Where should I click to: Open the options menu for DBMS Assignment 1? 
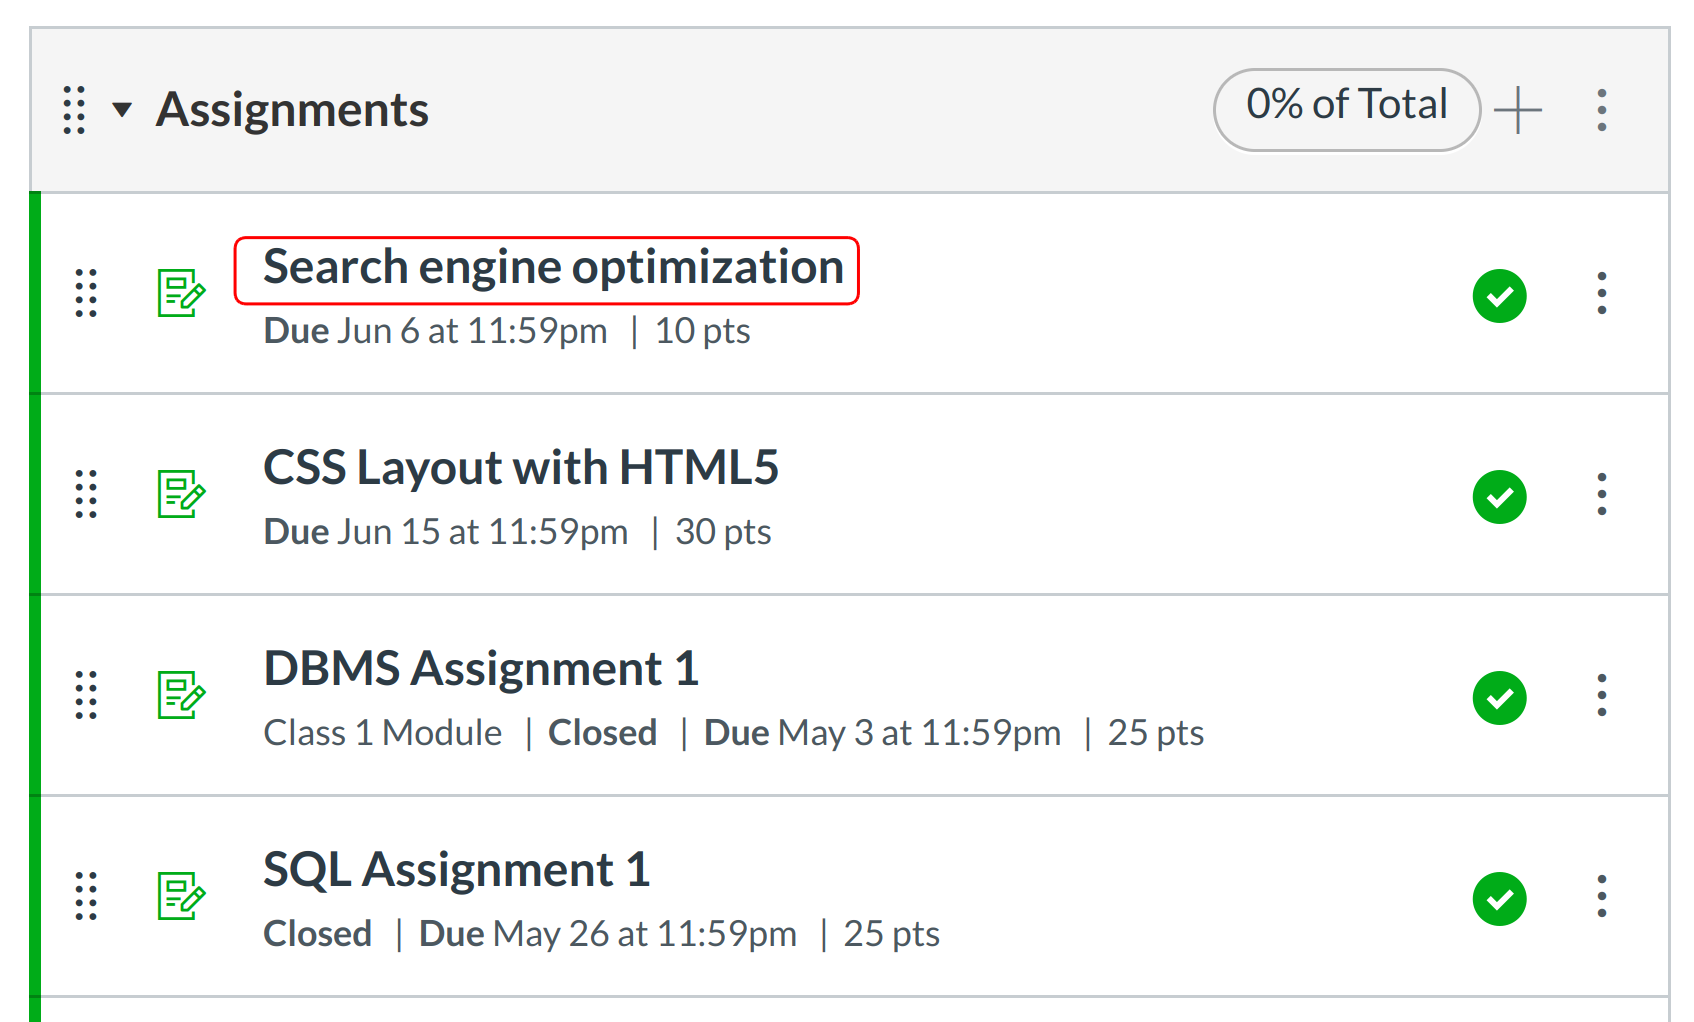tap(1601, 695)
